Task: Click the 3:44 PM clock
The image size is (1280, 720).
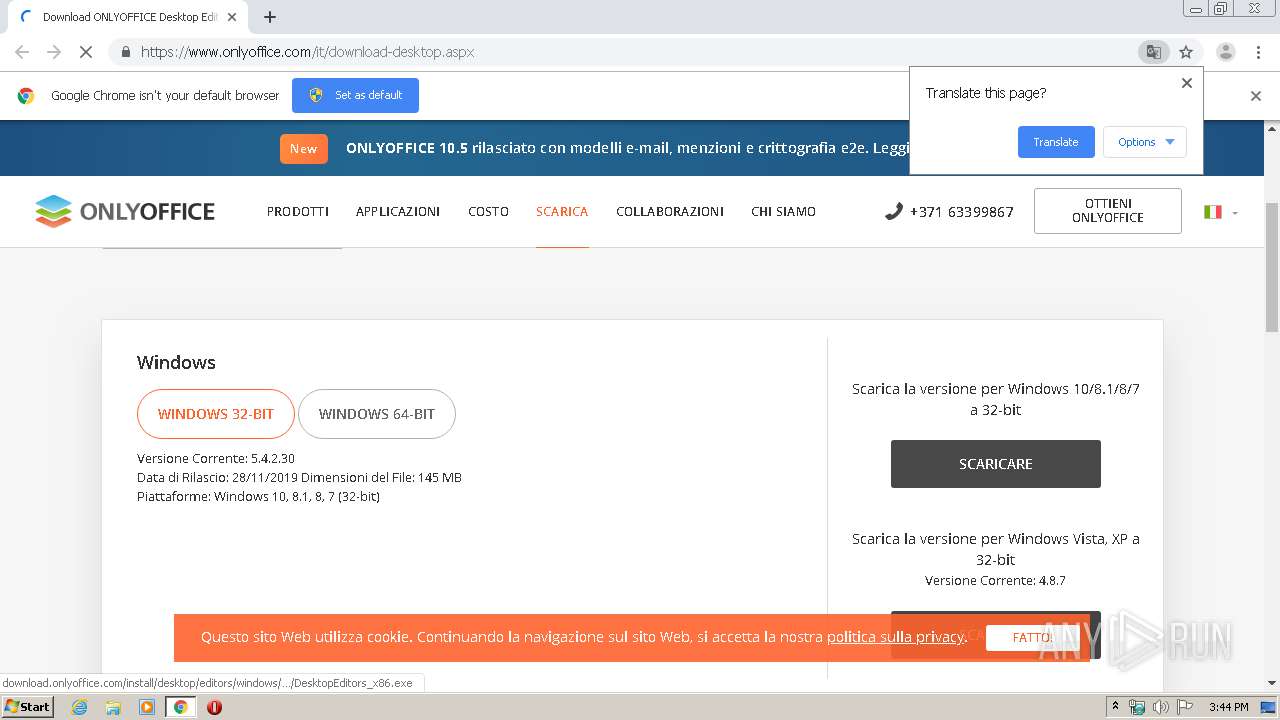Action: 1228,707
